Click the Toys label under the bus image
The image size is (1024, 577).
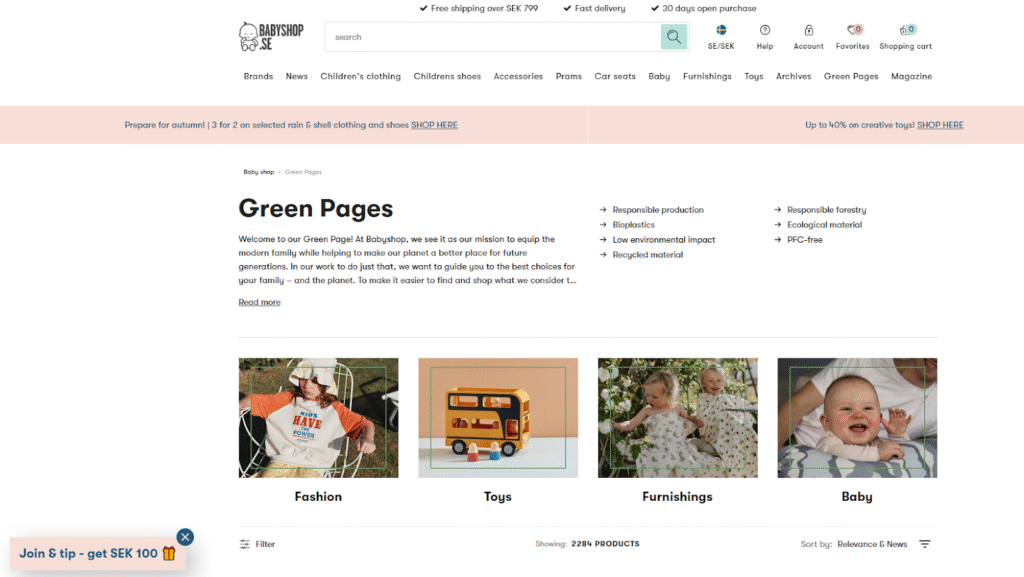pyautogui.click(x=498, y=497)
